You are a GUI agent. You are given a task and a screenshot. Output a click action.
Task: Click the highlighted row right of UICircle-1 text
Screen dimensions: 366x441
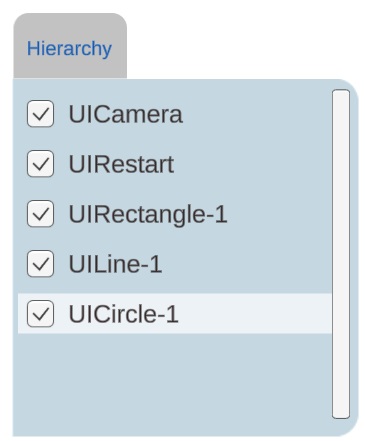(255, 314)
